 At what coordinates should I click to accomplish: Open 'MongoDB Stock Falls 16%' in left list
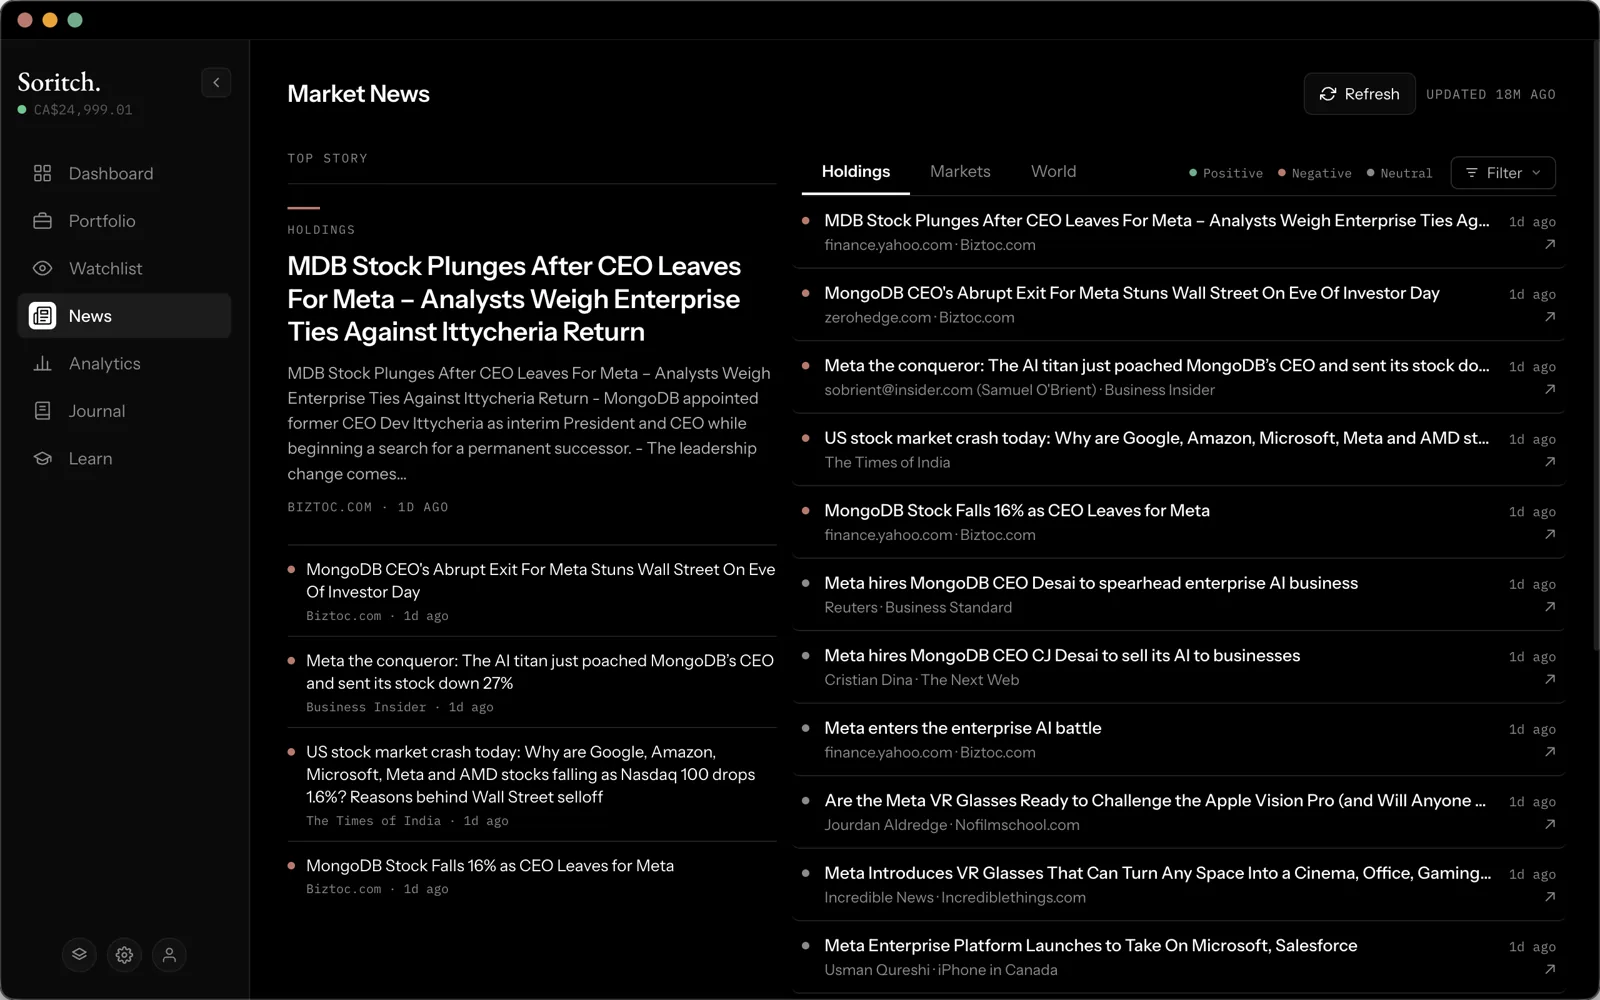point(490,866)
